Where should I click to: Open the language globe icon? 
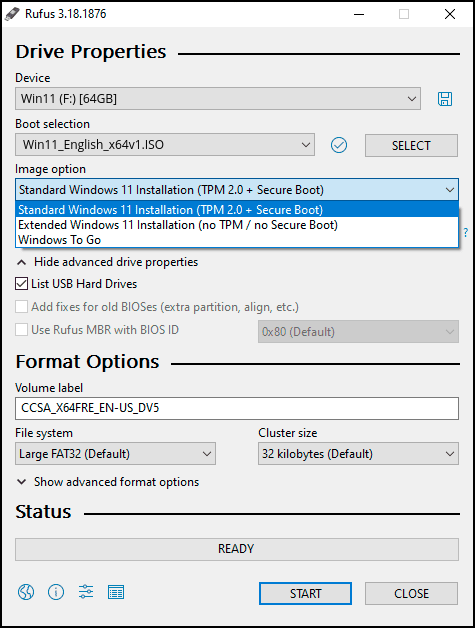tap(26, 592)
